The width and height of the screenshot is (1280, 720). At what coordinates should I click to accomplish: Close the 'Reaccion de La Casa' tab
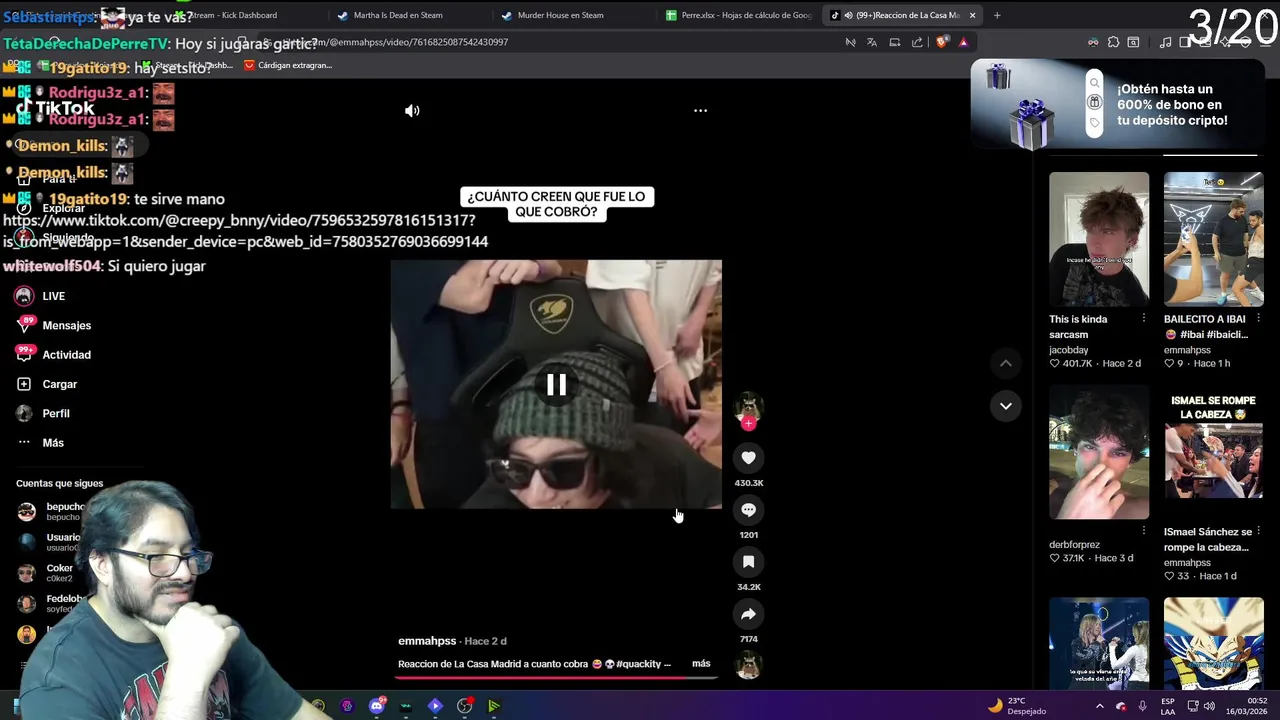click(972, 15)
